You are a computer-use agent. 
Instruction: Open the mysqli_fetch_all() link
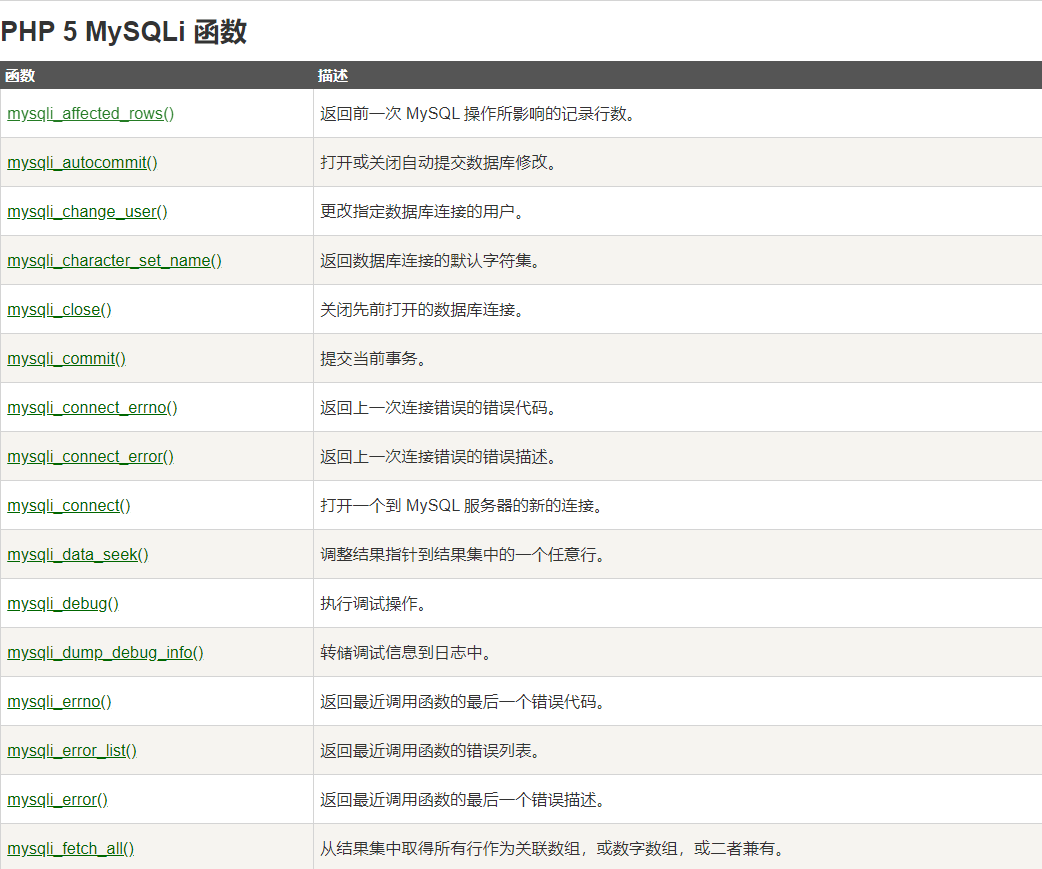point(70,849)
